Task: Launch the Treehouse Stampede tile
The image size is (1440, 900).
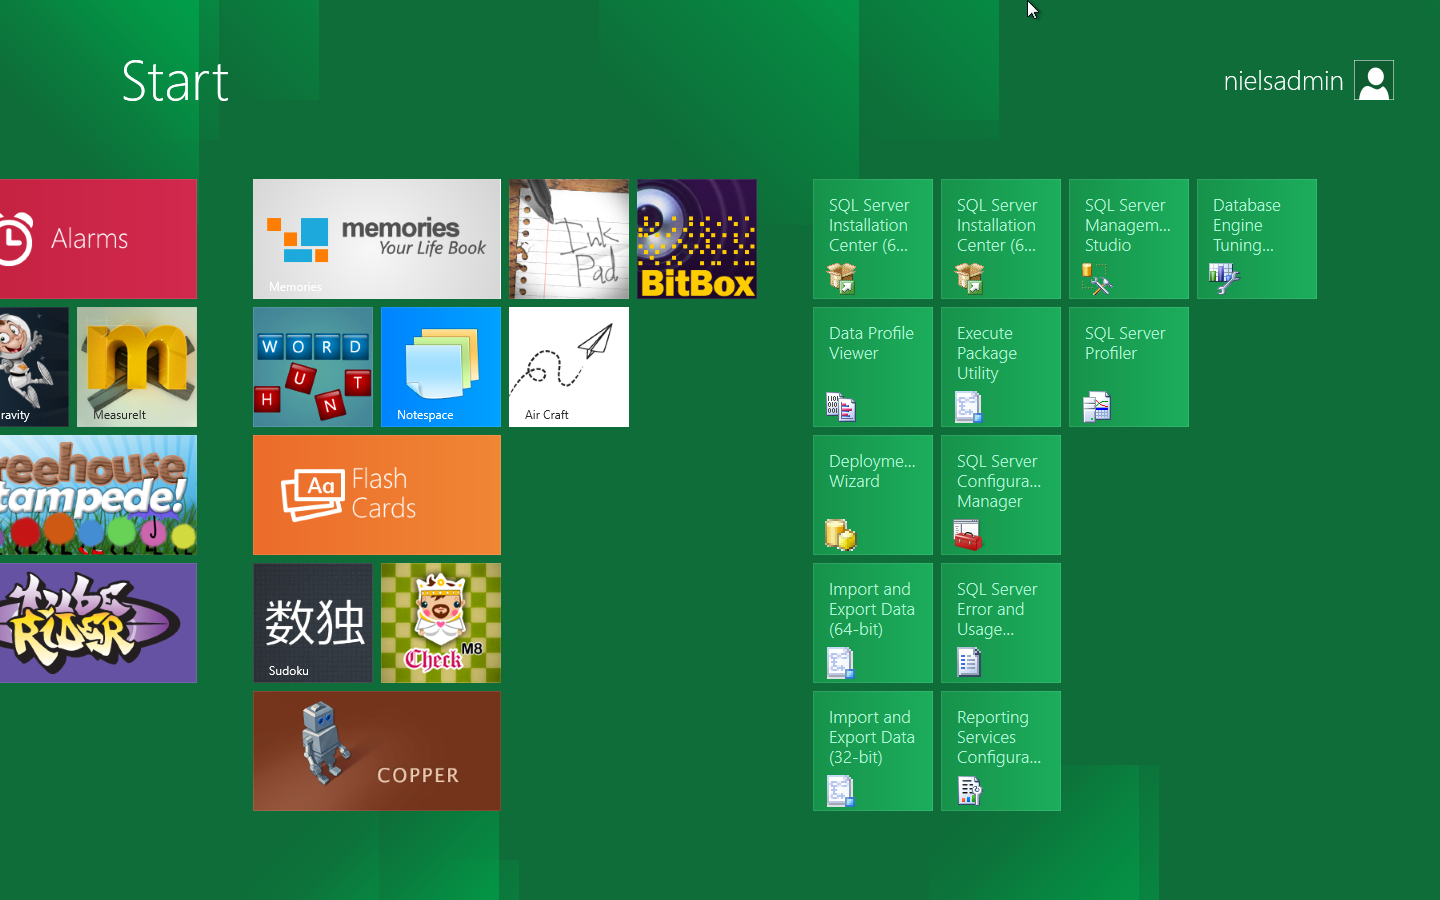Action: click(98, 495)
